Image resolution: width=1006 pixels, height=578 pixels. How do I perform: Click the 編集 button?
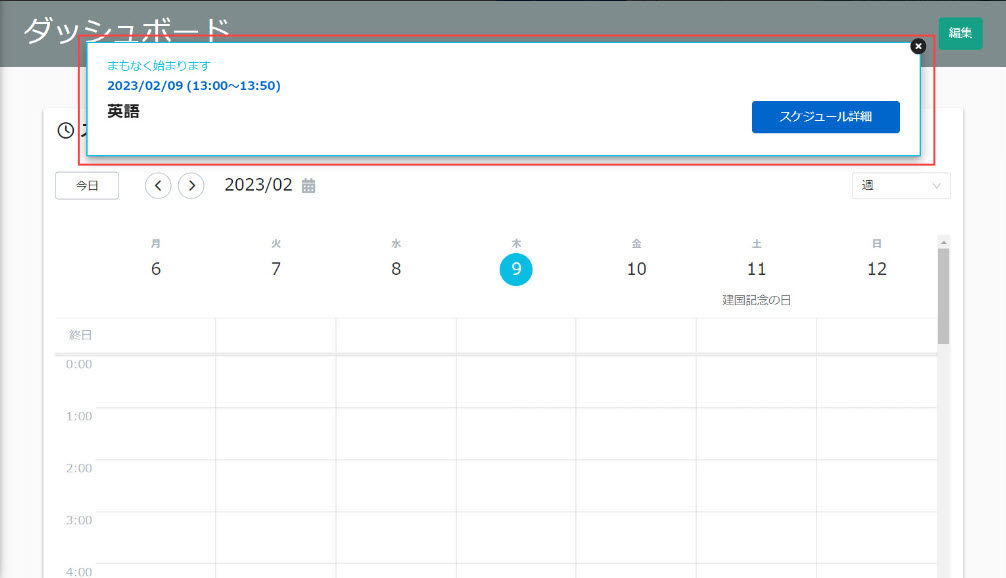(960, 33)
